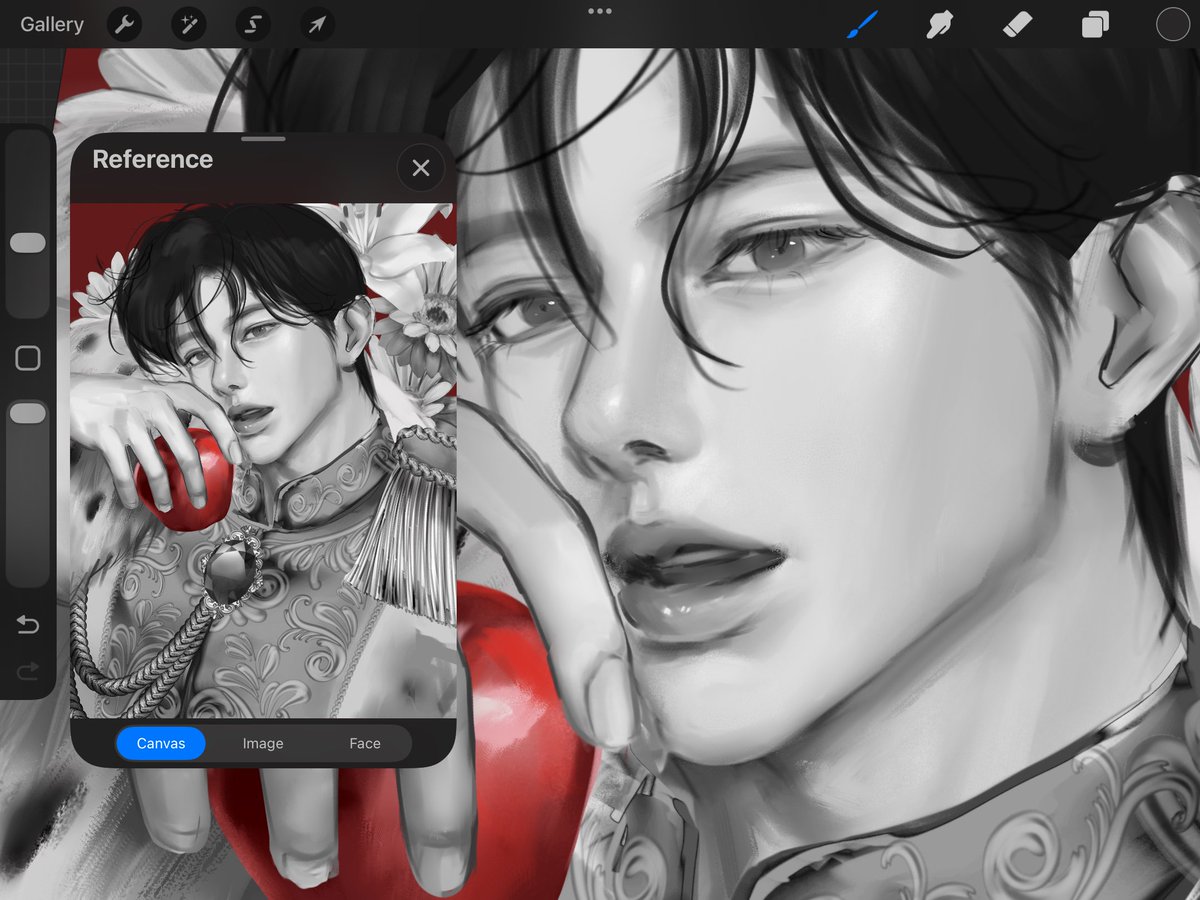Tap the sidebar modify square button
Screen dimensions: 1200x900
click(28, 357)
